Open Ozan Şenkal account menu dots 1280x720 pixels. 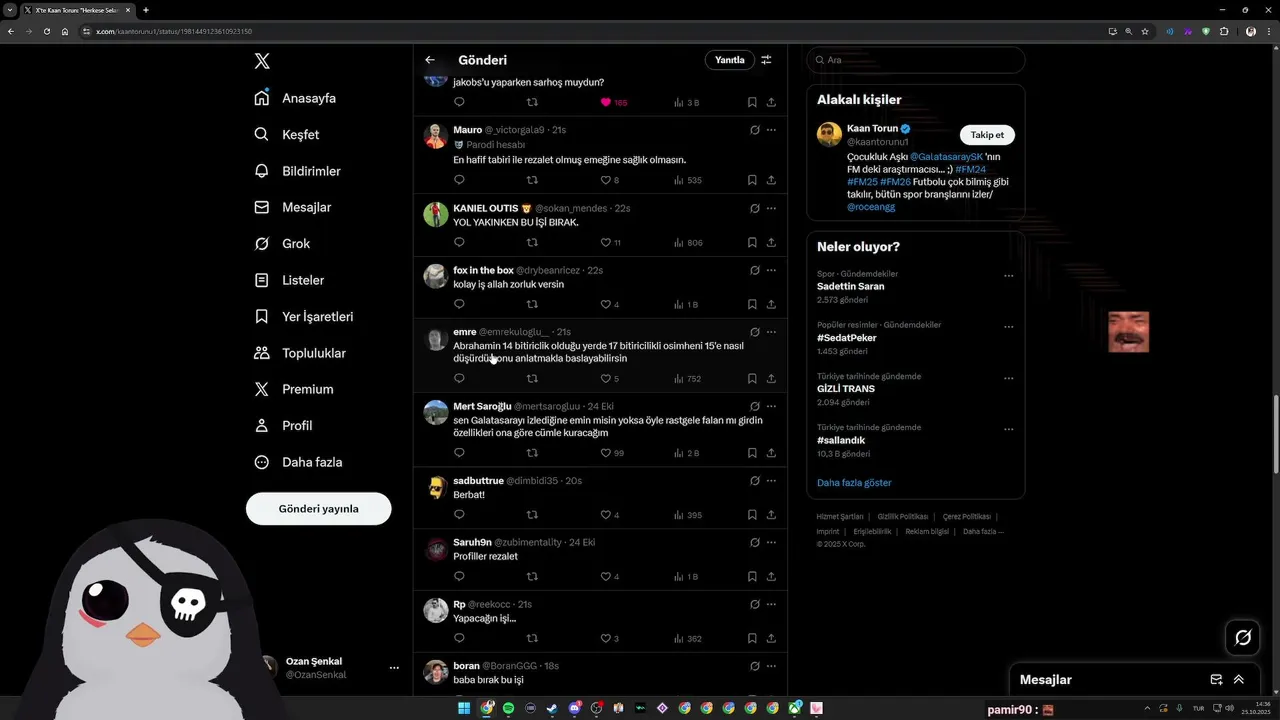point(394,668)
